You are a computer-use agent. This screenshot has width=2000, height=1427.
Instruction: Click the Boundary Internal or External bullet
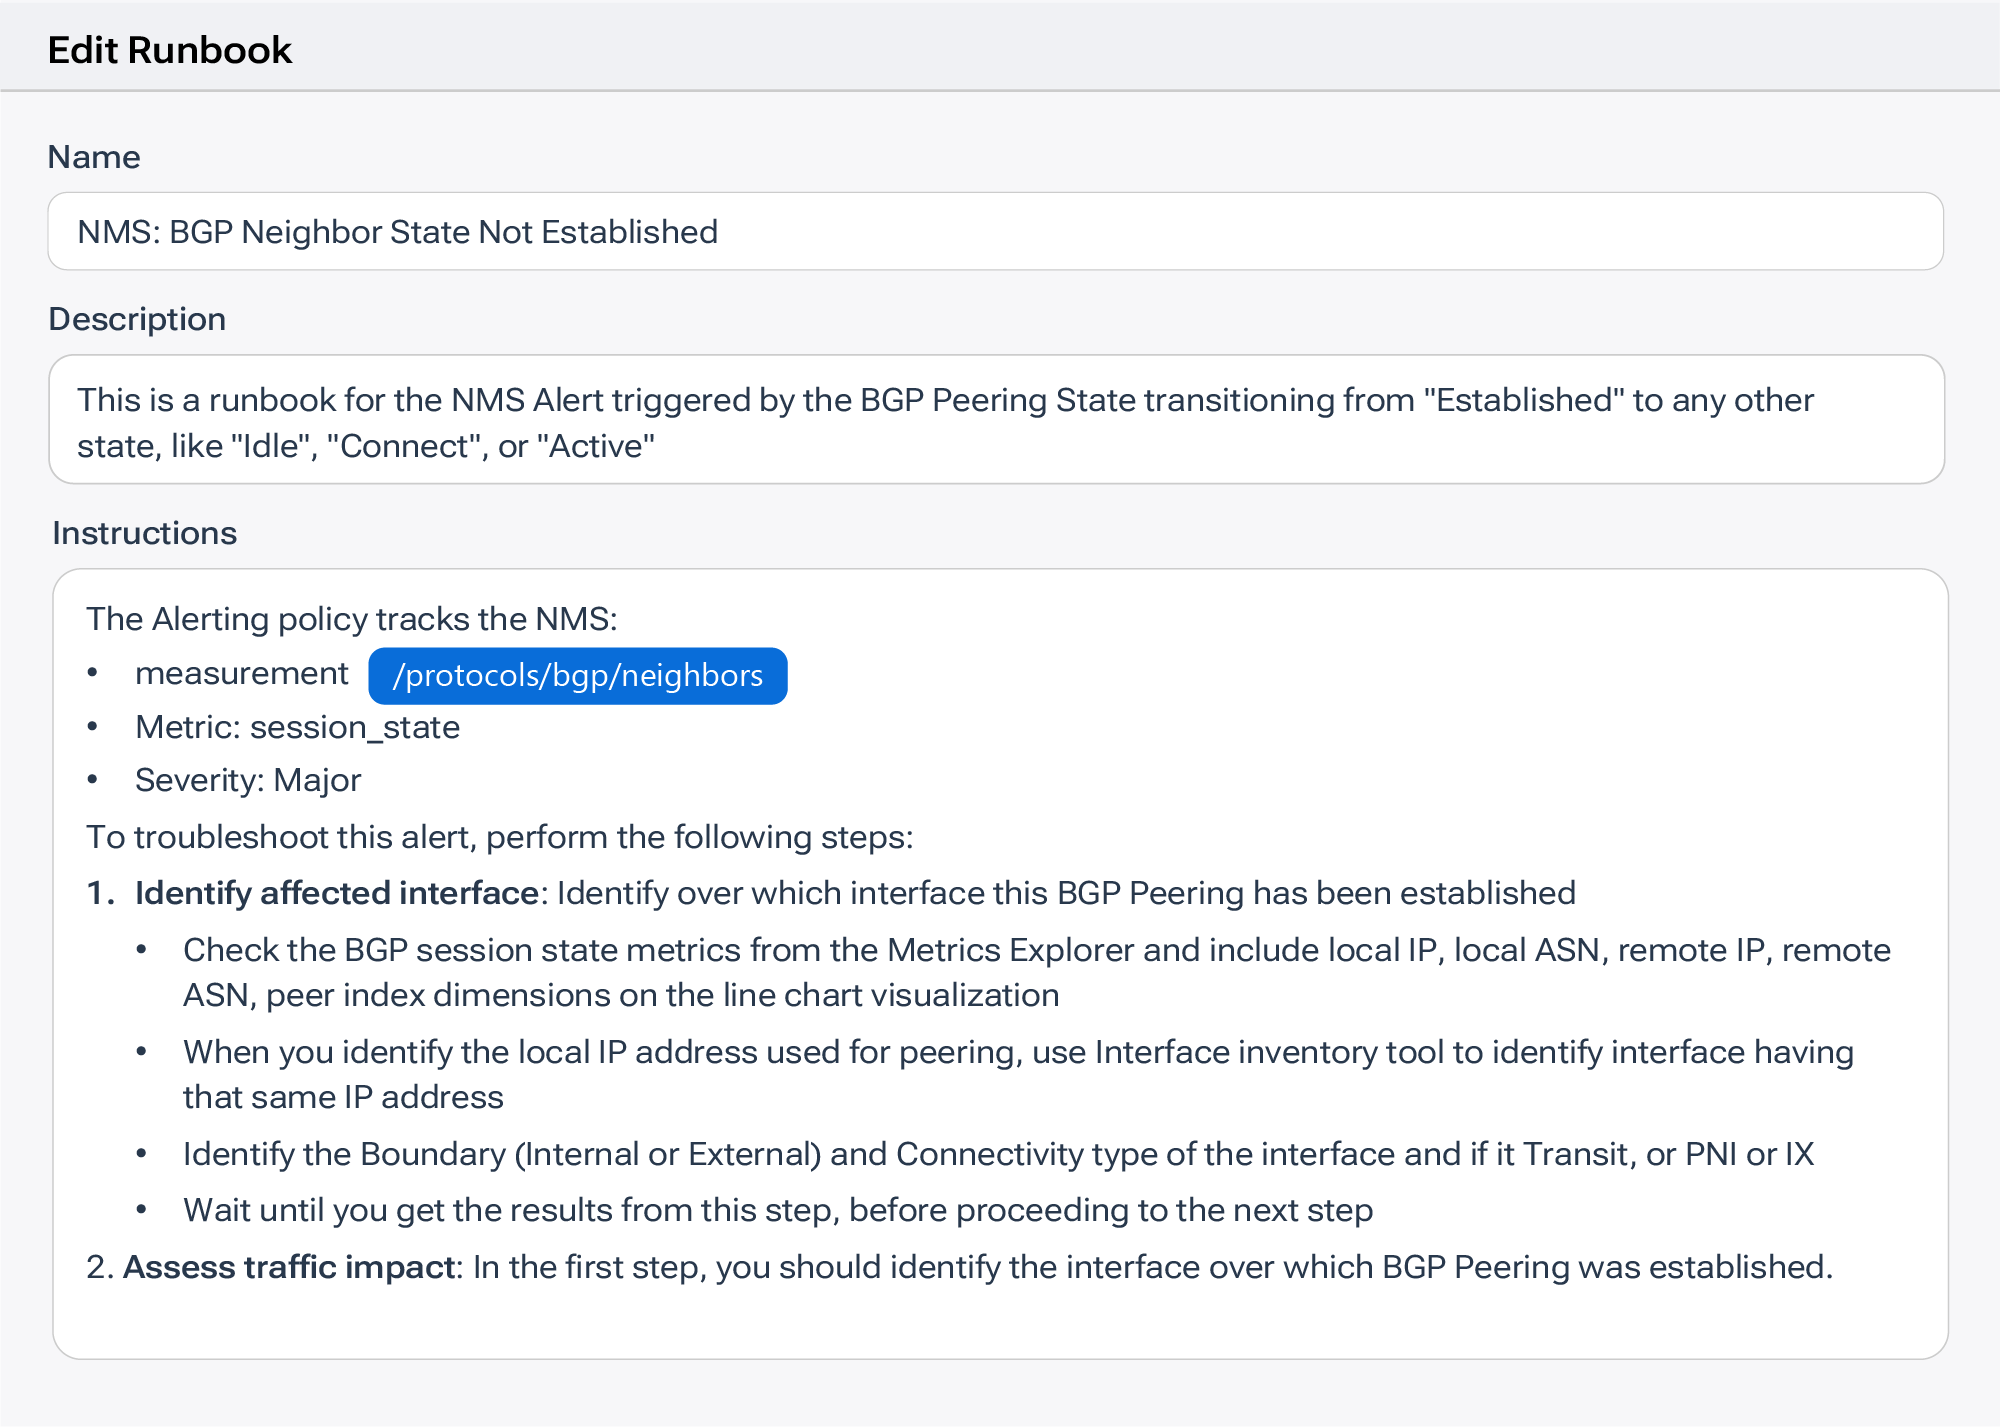pyautogui.click(x=999, y=1154)
